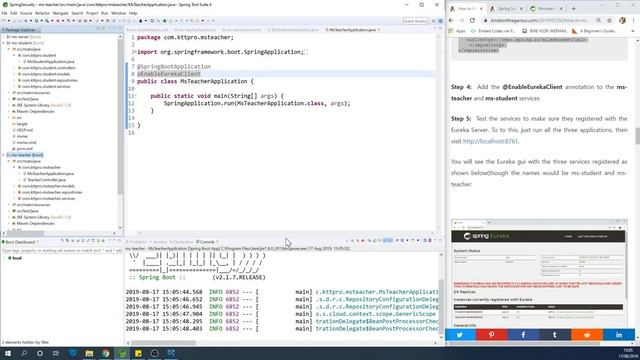Select com.kttpro.student.controllers package

(x=48, y=68)
